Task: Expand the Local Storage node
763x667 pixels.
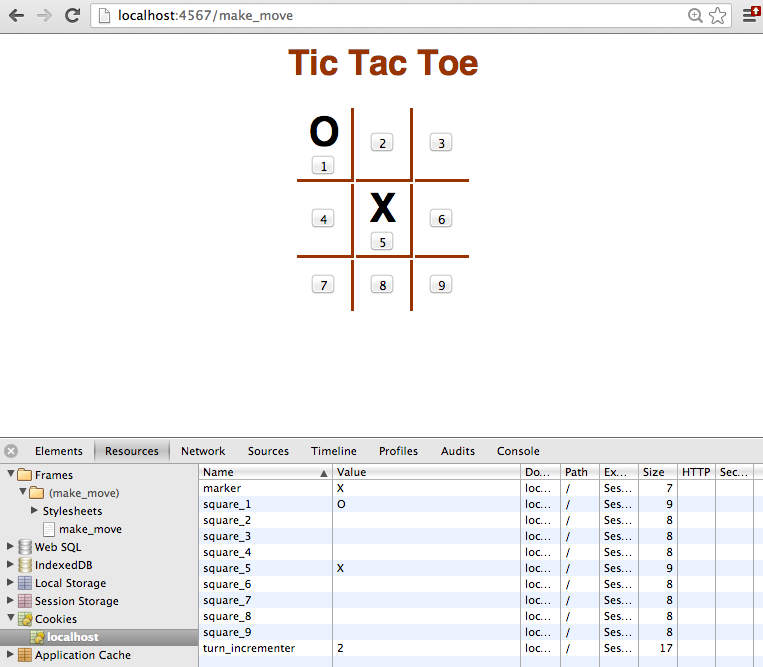Action: pyautogui.click(x=10, y=582)
